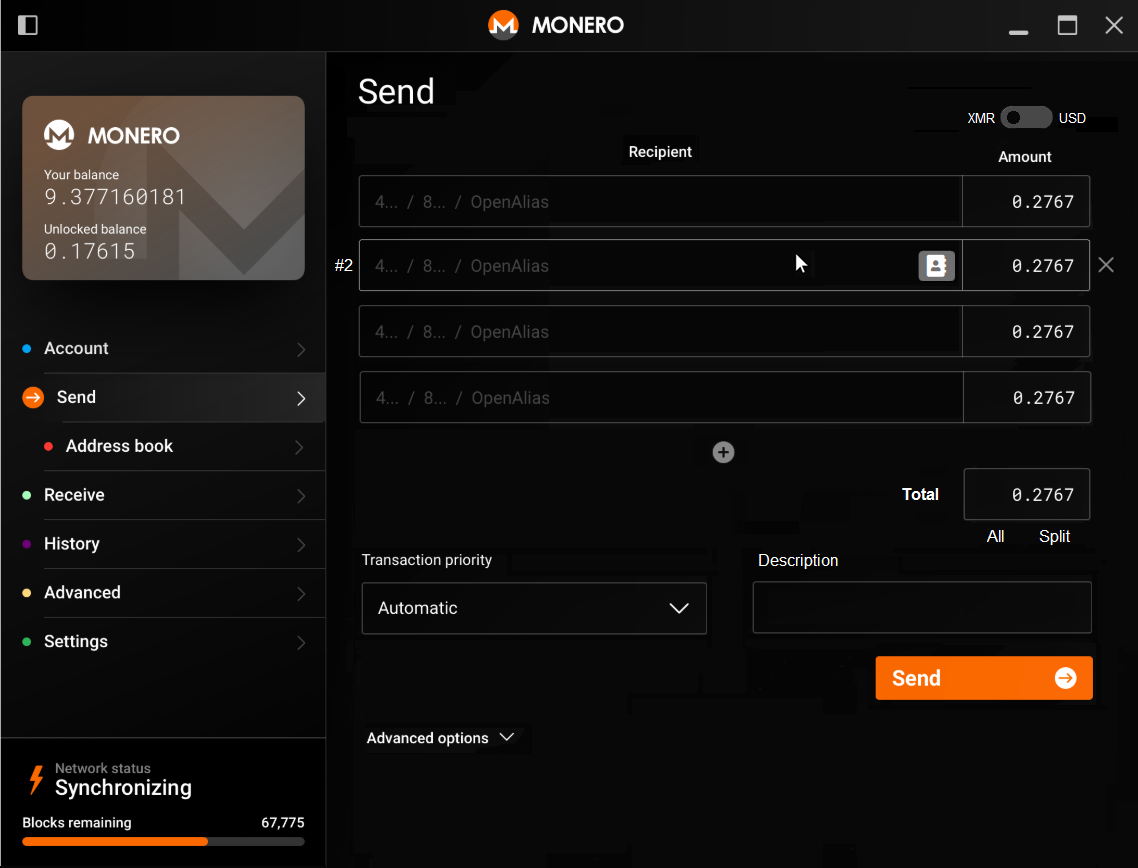Click the unlocked balance 0.17615

click(x=90, y=252)
